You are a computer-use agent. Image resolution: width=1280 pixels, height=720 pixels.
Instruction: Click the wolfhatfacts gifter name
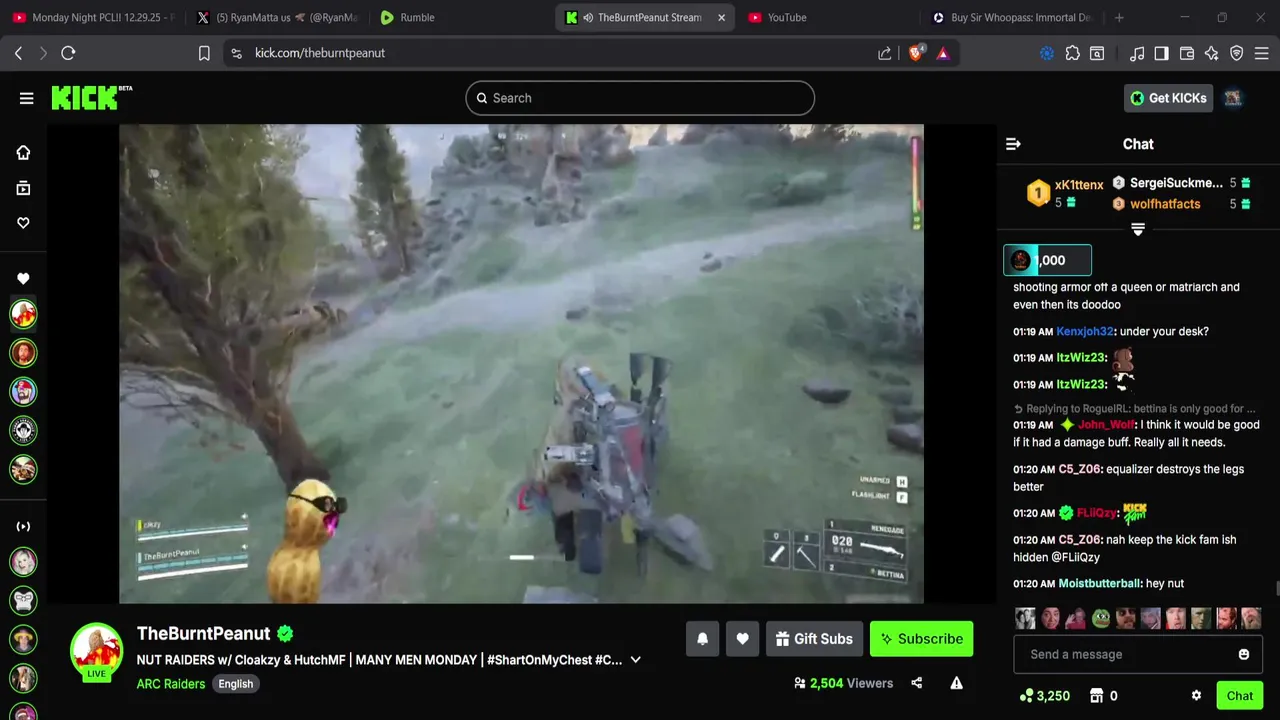click(1165, 204)
